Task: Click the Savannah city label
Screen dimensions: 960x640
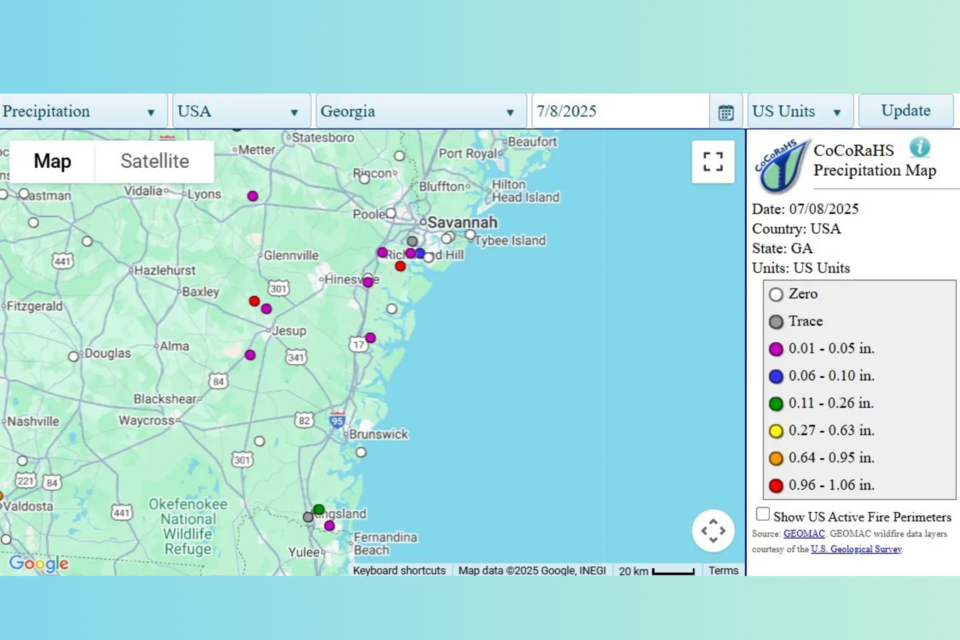Action: [462, 222]
